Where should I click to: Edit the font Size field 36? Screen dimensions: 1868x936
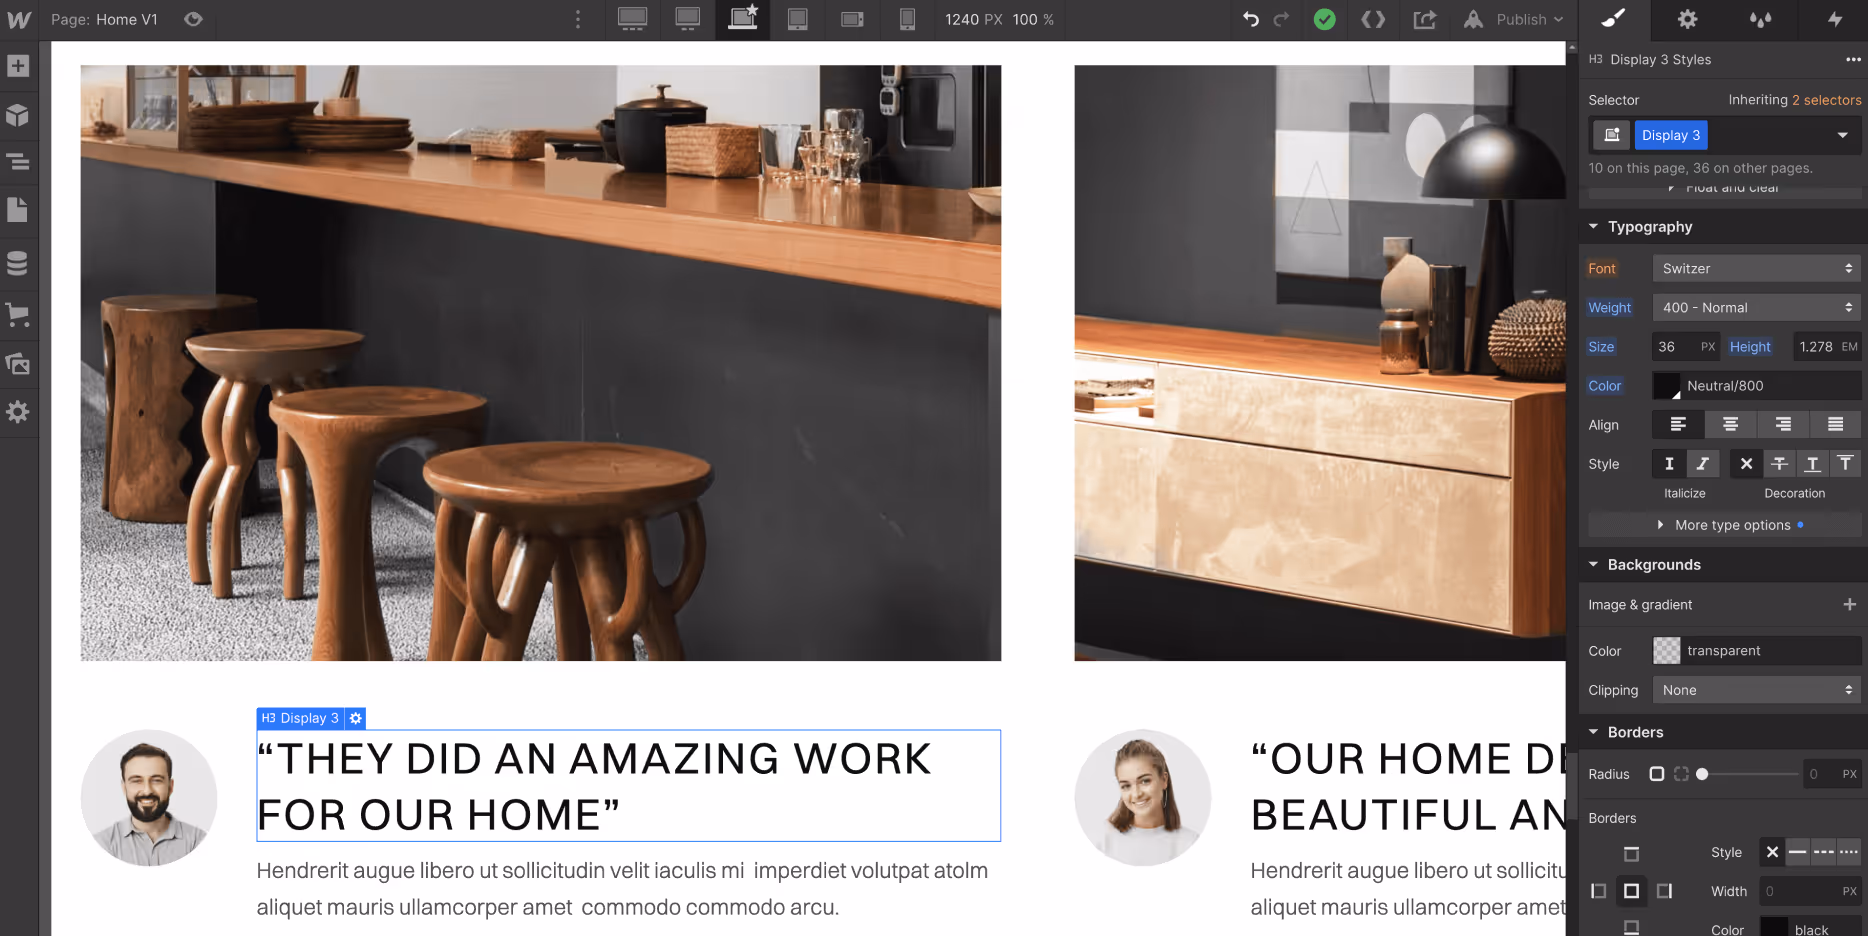[1675, 347]
